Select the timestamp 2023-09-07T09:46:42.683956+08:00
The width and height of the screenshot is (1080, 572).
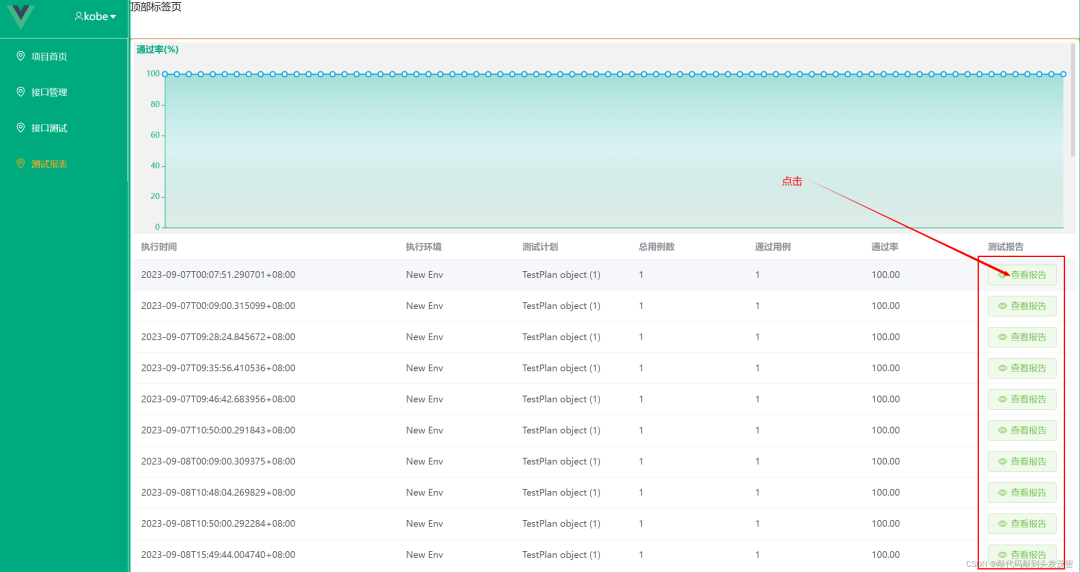pos(218,399)
